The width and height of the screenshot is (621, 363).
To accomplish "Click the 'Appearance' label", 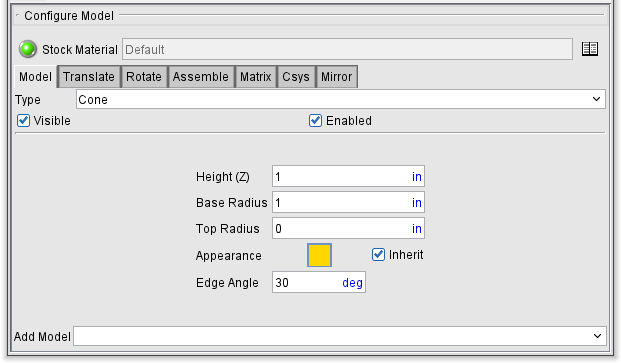I will pos(229,256).
